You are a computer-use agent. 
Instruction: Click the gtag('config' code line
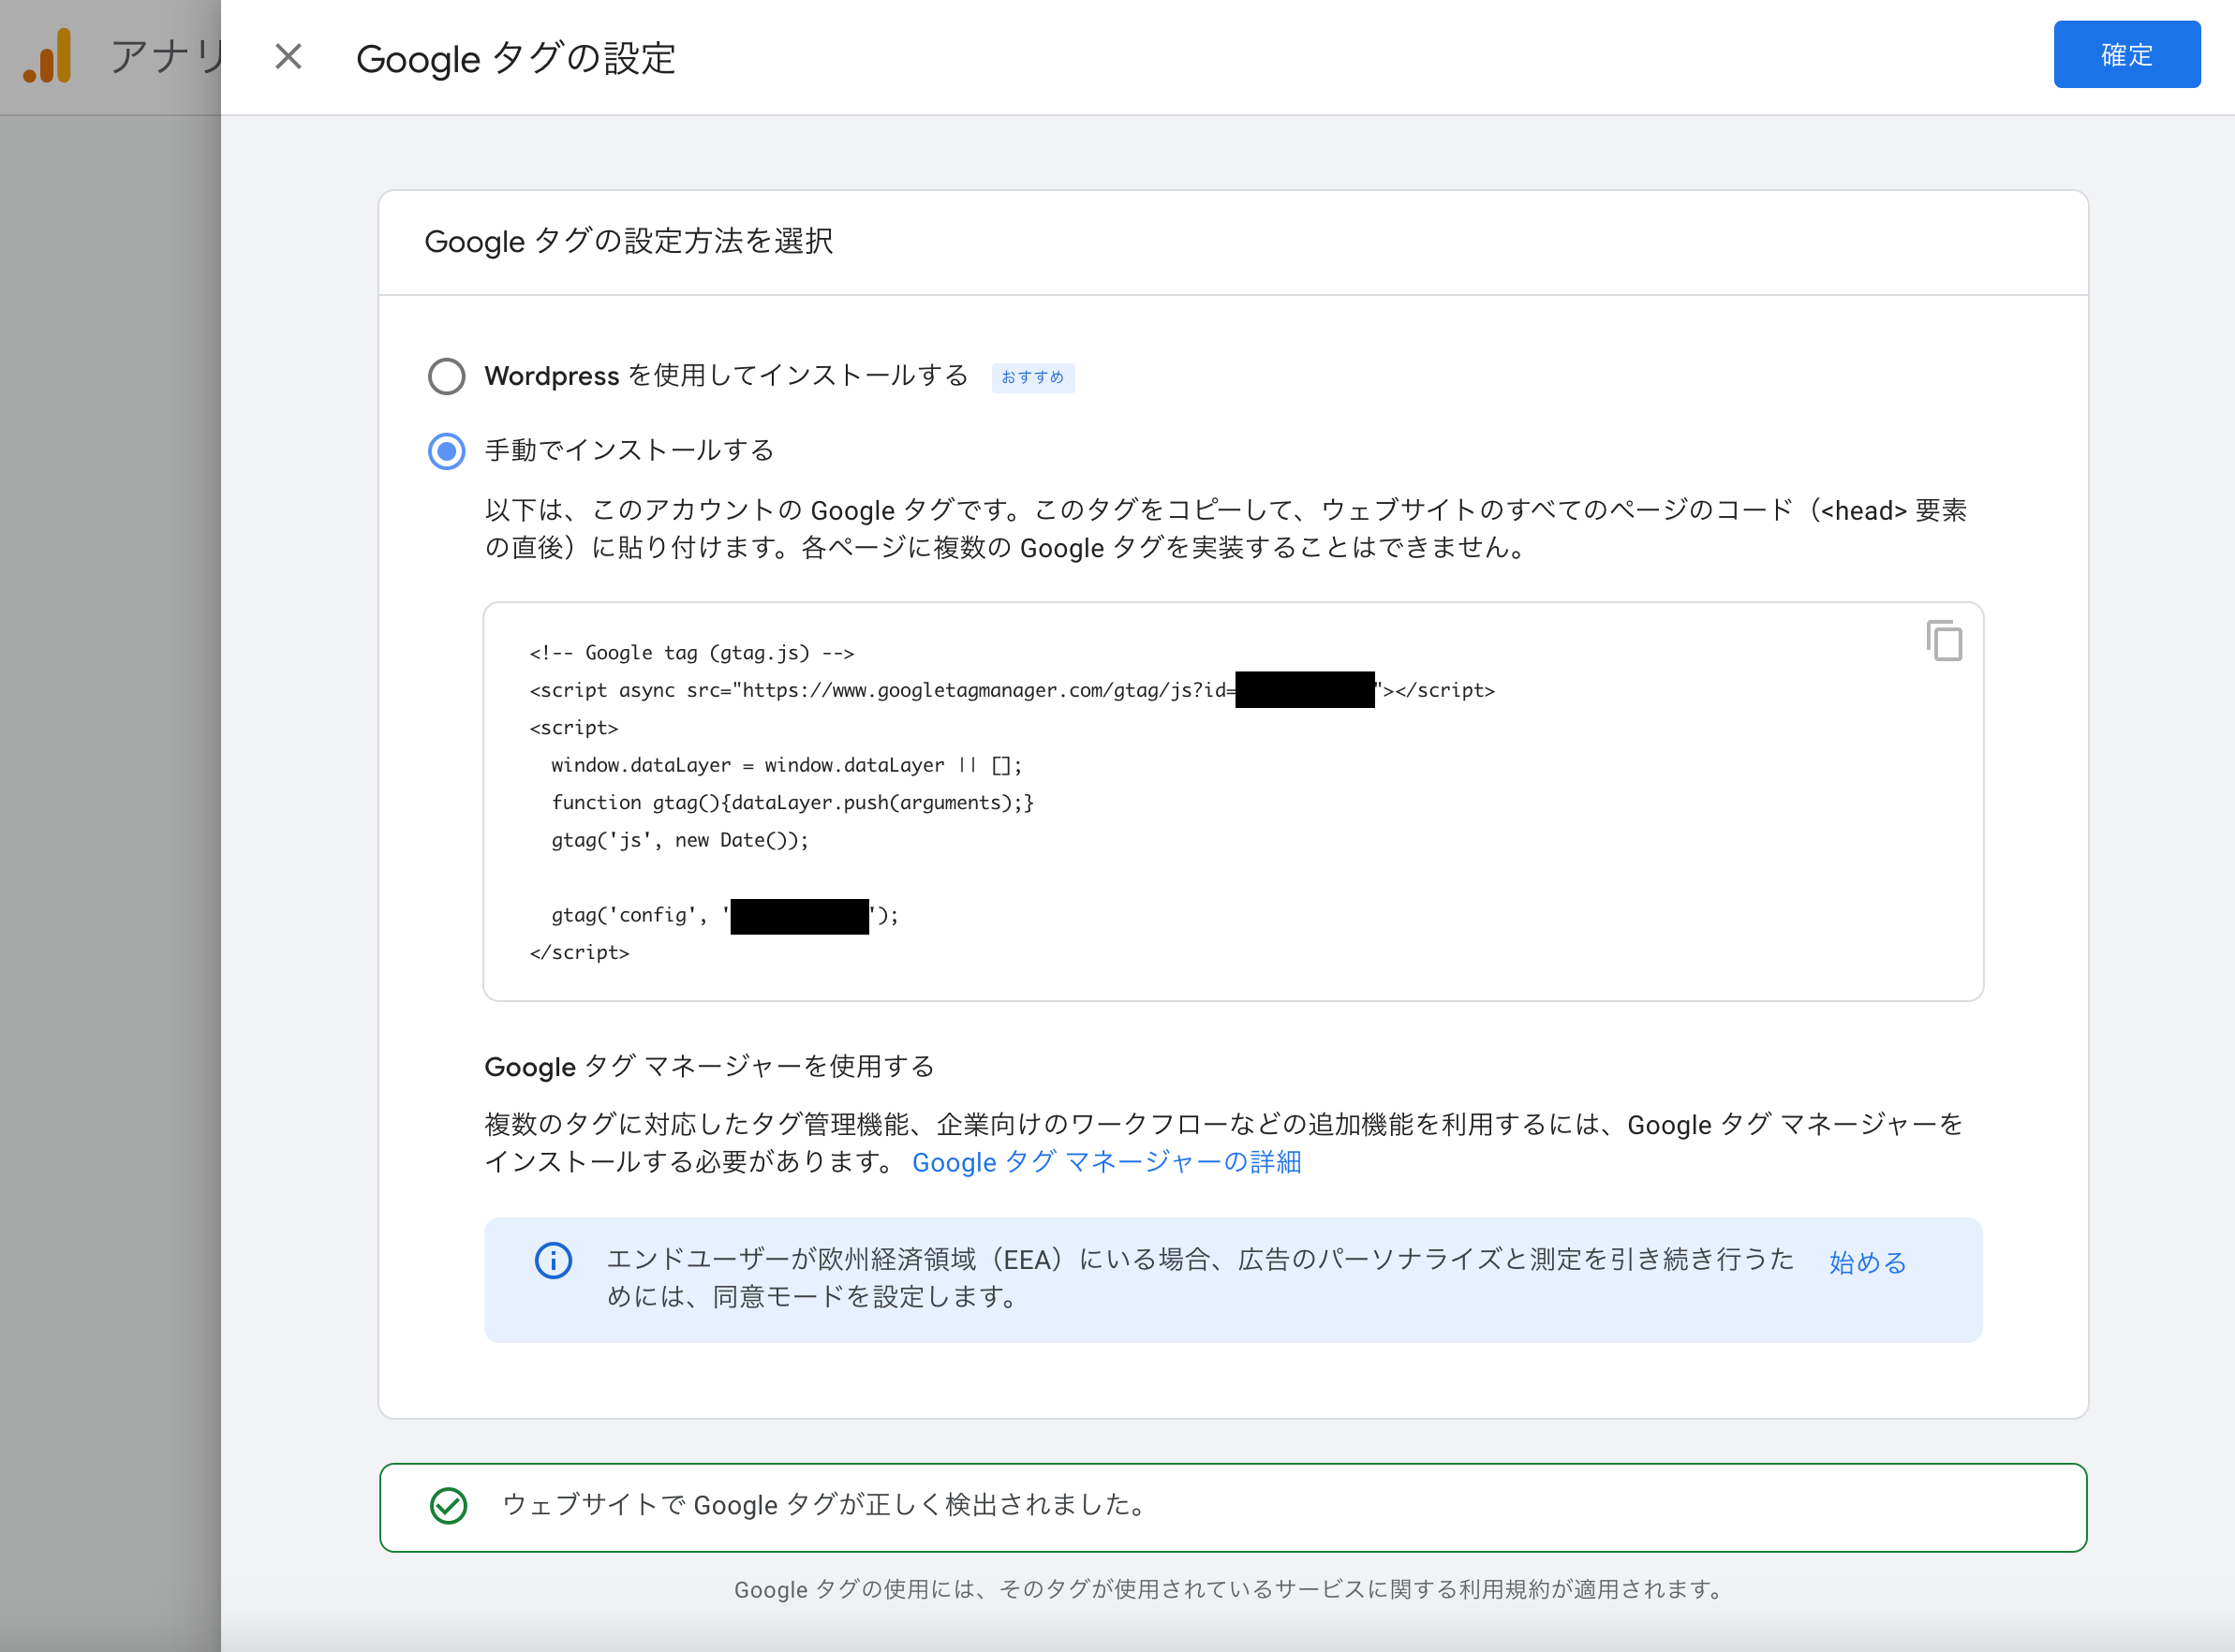(x=724, y=915)
